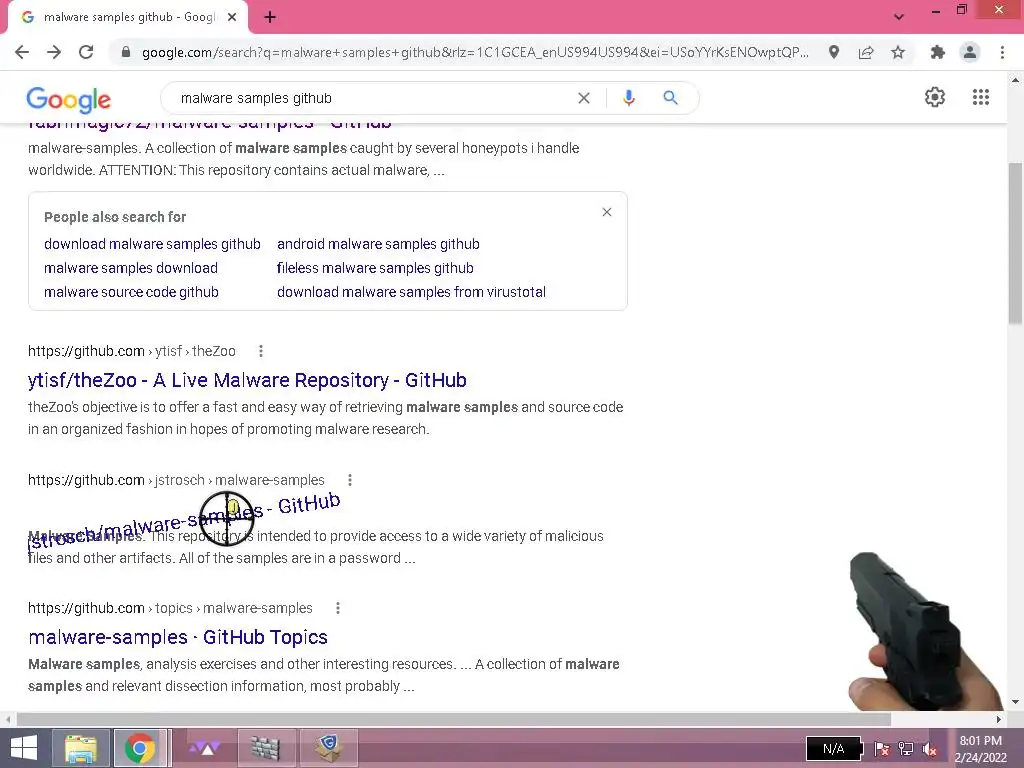Close the malware samples github tab
1024x768 pixels.
232,18
